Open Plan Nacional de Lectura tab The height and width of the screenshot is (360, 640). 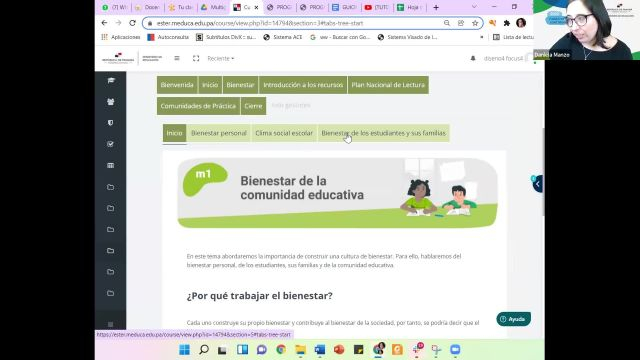[x=388, y=85]
